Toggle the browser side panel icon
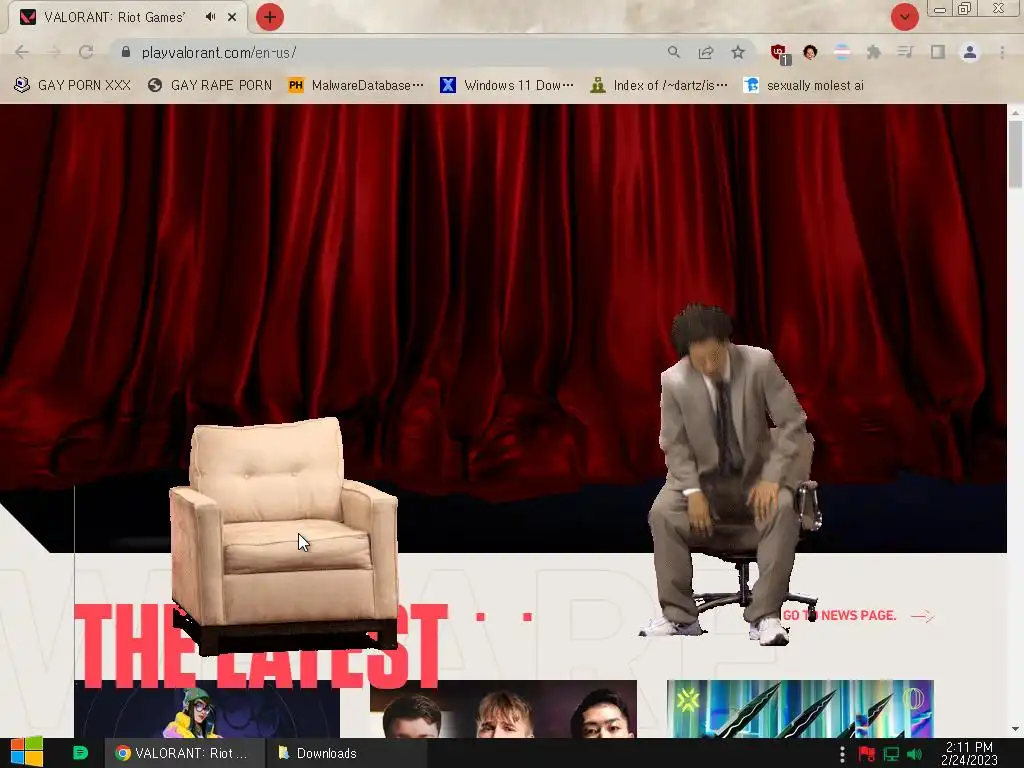 tap(938, 52)
